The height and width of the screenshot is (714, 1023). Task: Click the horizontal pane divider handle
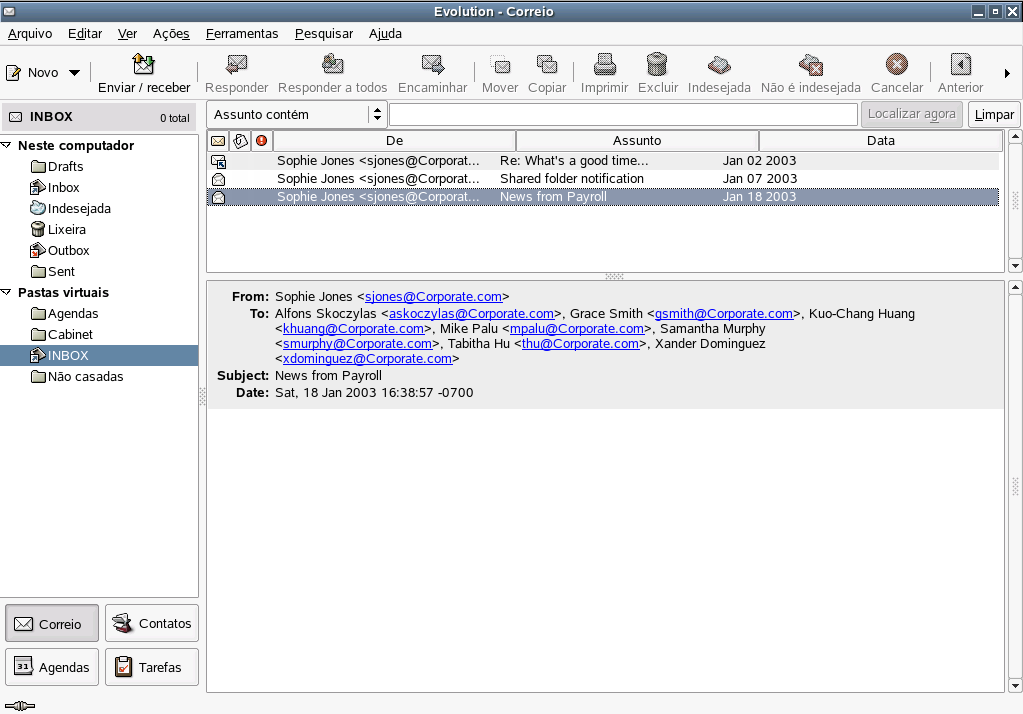tap(614, 276)
